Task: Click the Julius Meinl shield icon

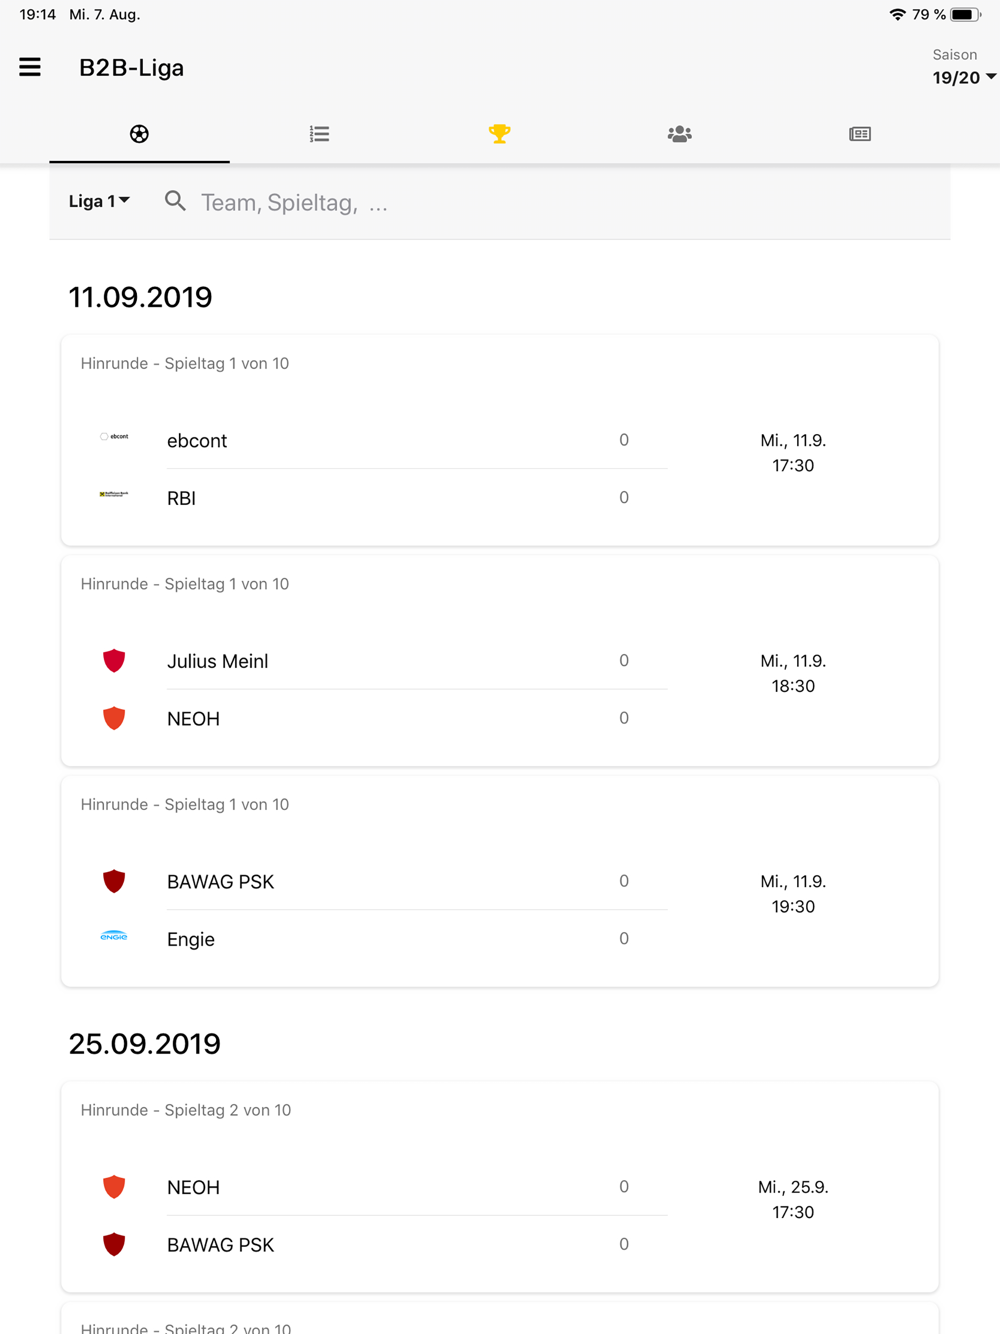Action: (x=114, y=661)
